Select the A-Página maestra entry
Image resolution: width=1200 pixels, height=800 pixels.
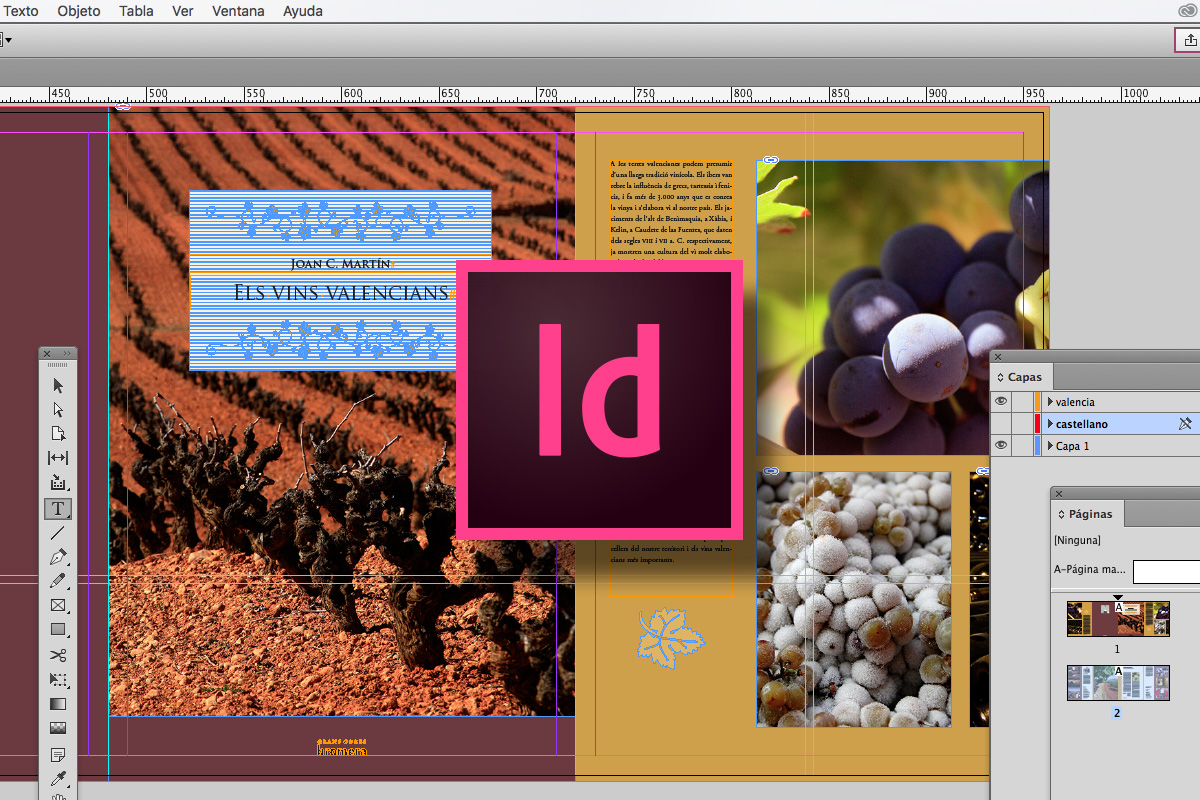[x=1090, y=571]
